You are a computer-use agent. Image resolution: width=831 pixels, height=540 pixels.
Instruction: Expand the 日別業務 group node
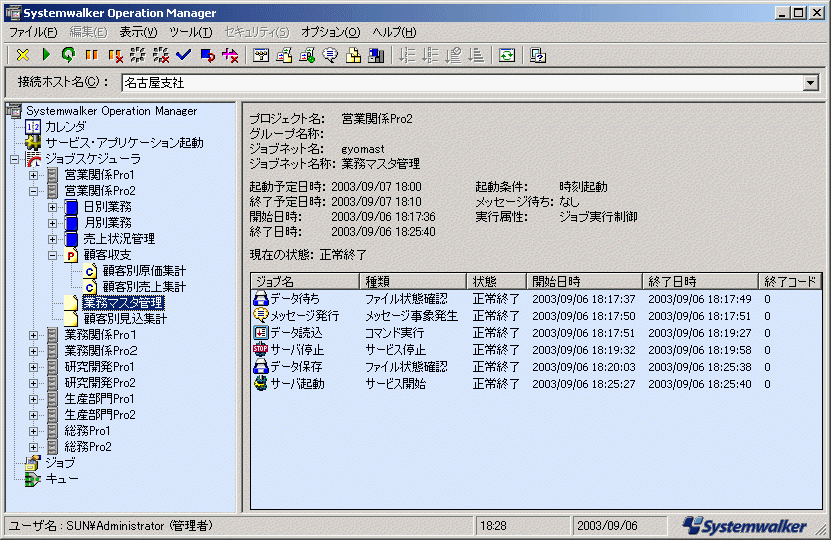coord(52,207)
